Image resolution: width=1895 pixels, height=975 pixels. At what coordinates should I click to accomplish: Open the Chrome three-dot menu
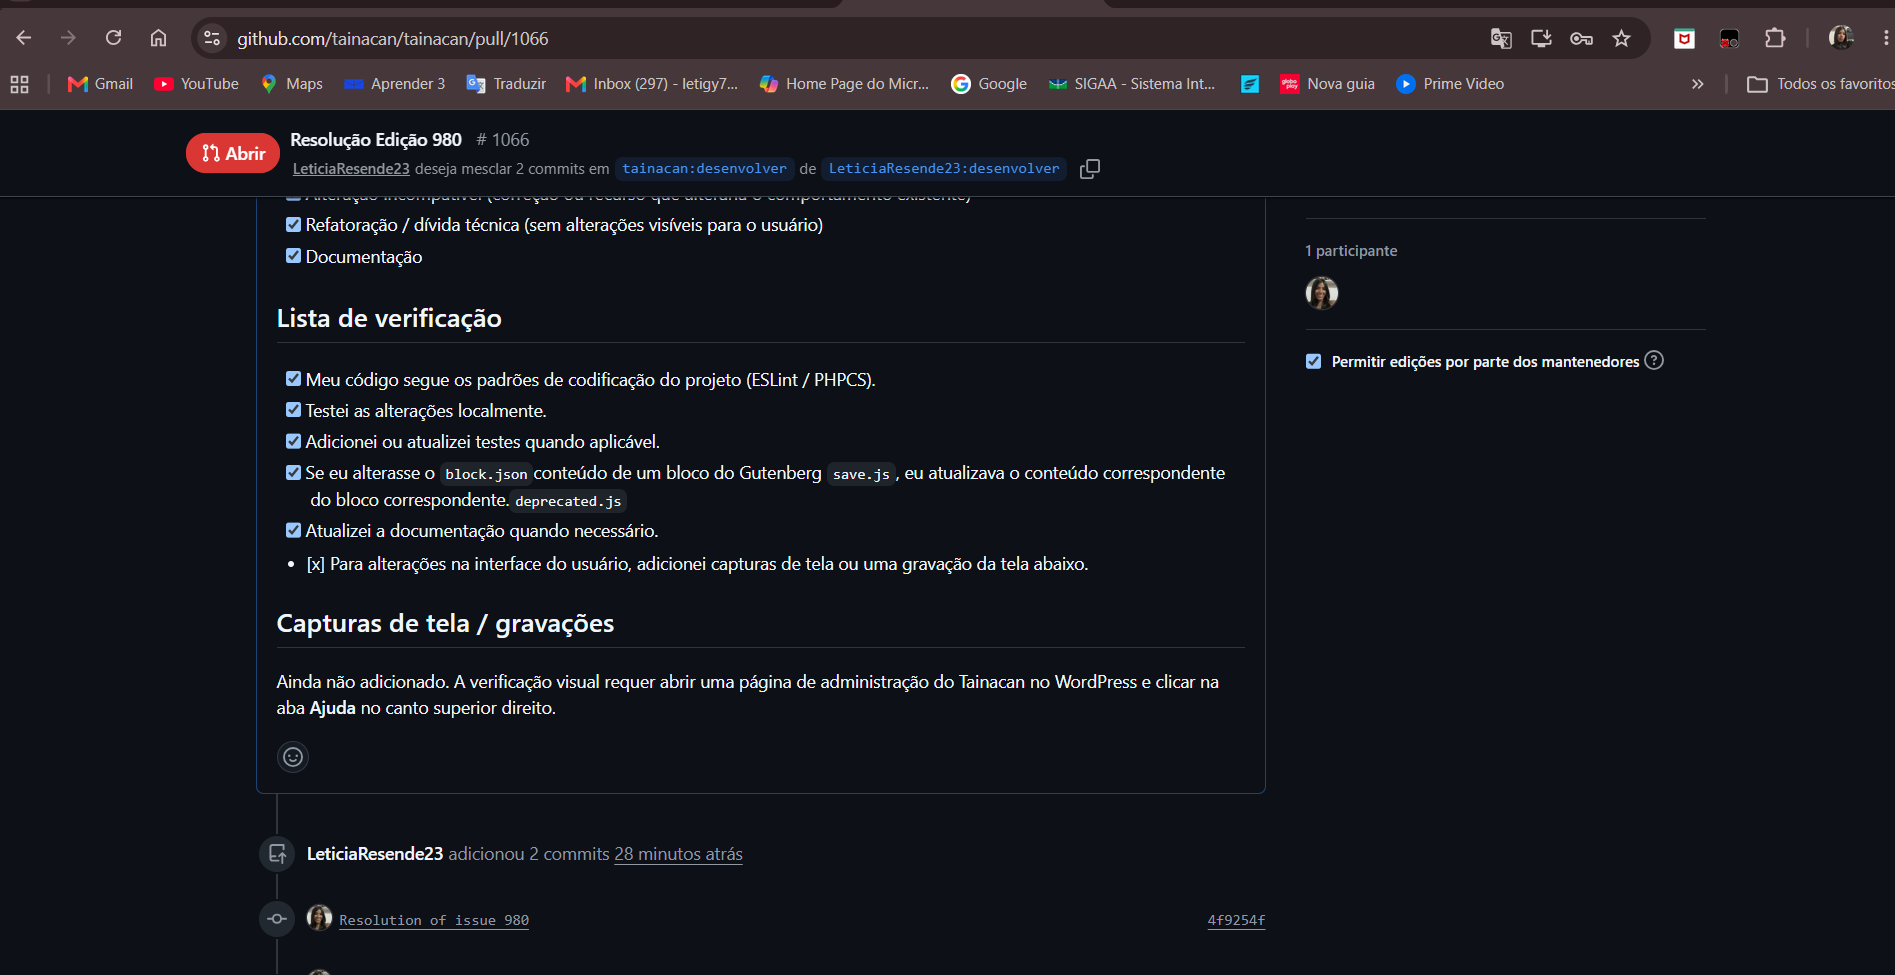(x=1885, y=38)
